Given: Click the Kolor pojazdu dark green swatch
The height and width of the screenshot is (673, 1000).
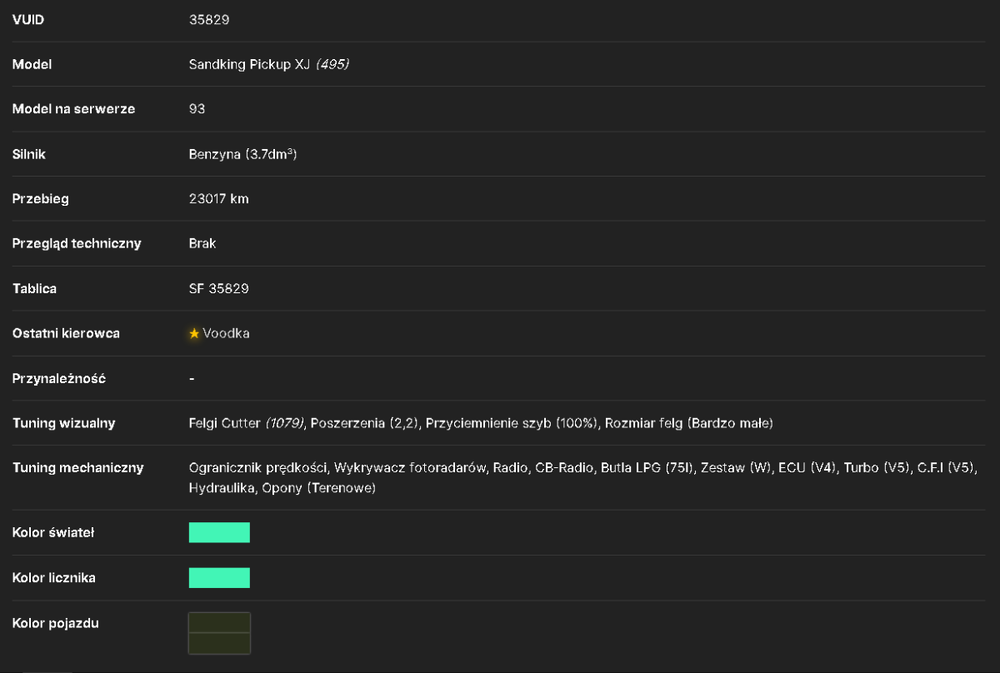Looking at the screenshot, I should click(219, 633).
